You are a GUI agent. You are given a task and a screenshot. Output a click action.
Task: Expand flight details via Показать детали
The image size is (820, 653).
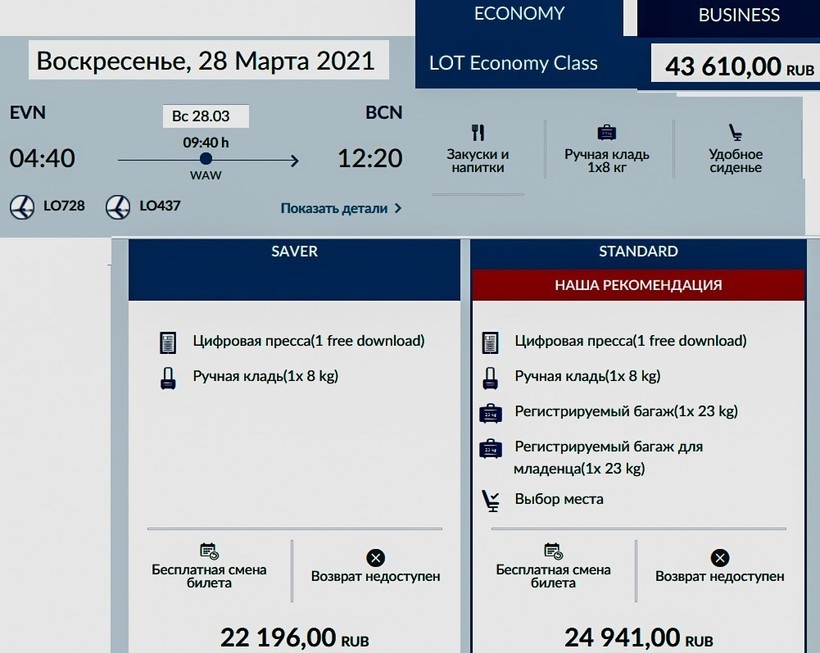pyautogui.click(x=341, y=209)
